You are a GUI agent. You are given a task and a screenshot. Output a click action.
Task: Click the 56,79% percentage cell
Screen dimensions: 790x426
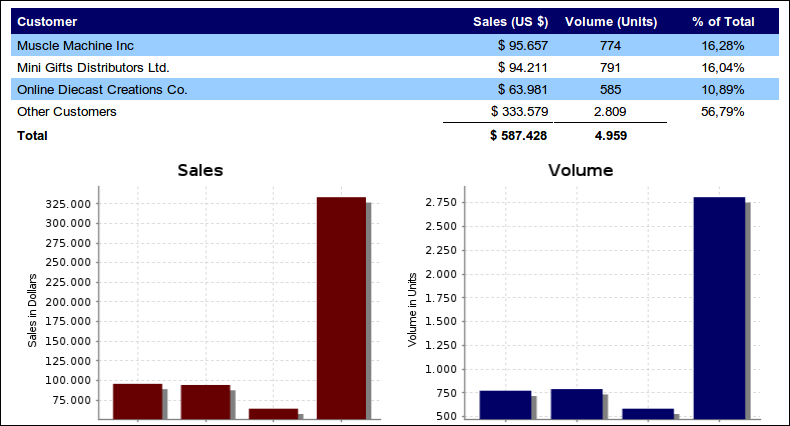point(722,112)
